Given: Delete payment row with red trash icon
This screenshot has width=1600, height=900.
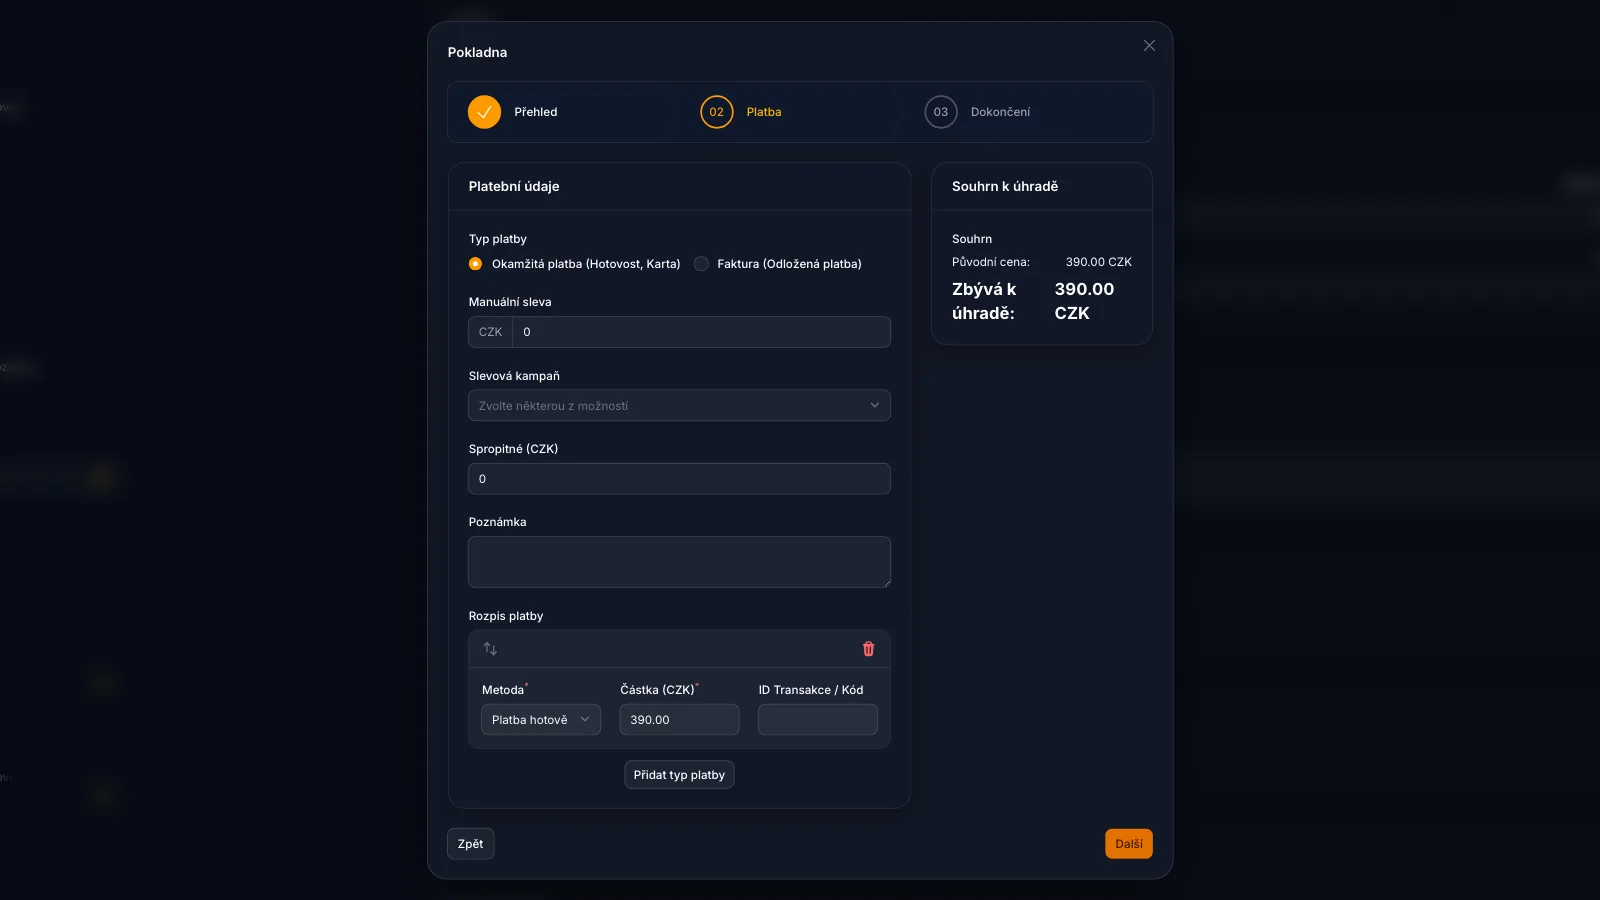Looking at the screenshot, I should (x=868, y=649).
